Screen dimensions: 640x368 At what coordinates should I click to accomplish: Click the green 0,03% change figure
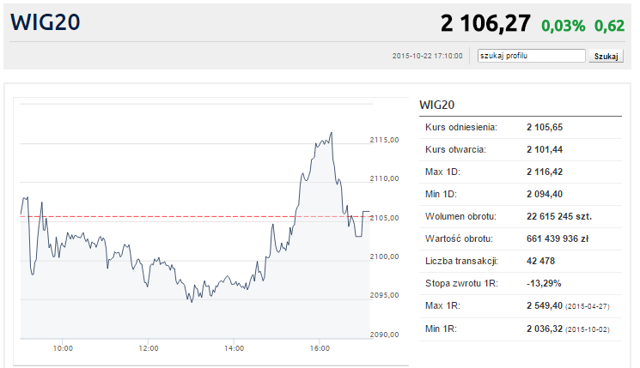pos(563,26)
